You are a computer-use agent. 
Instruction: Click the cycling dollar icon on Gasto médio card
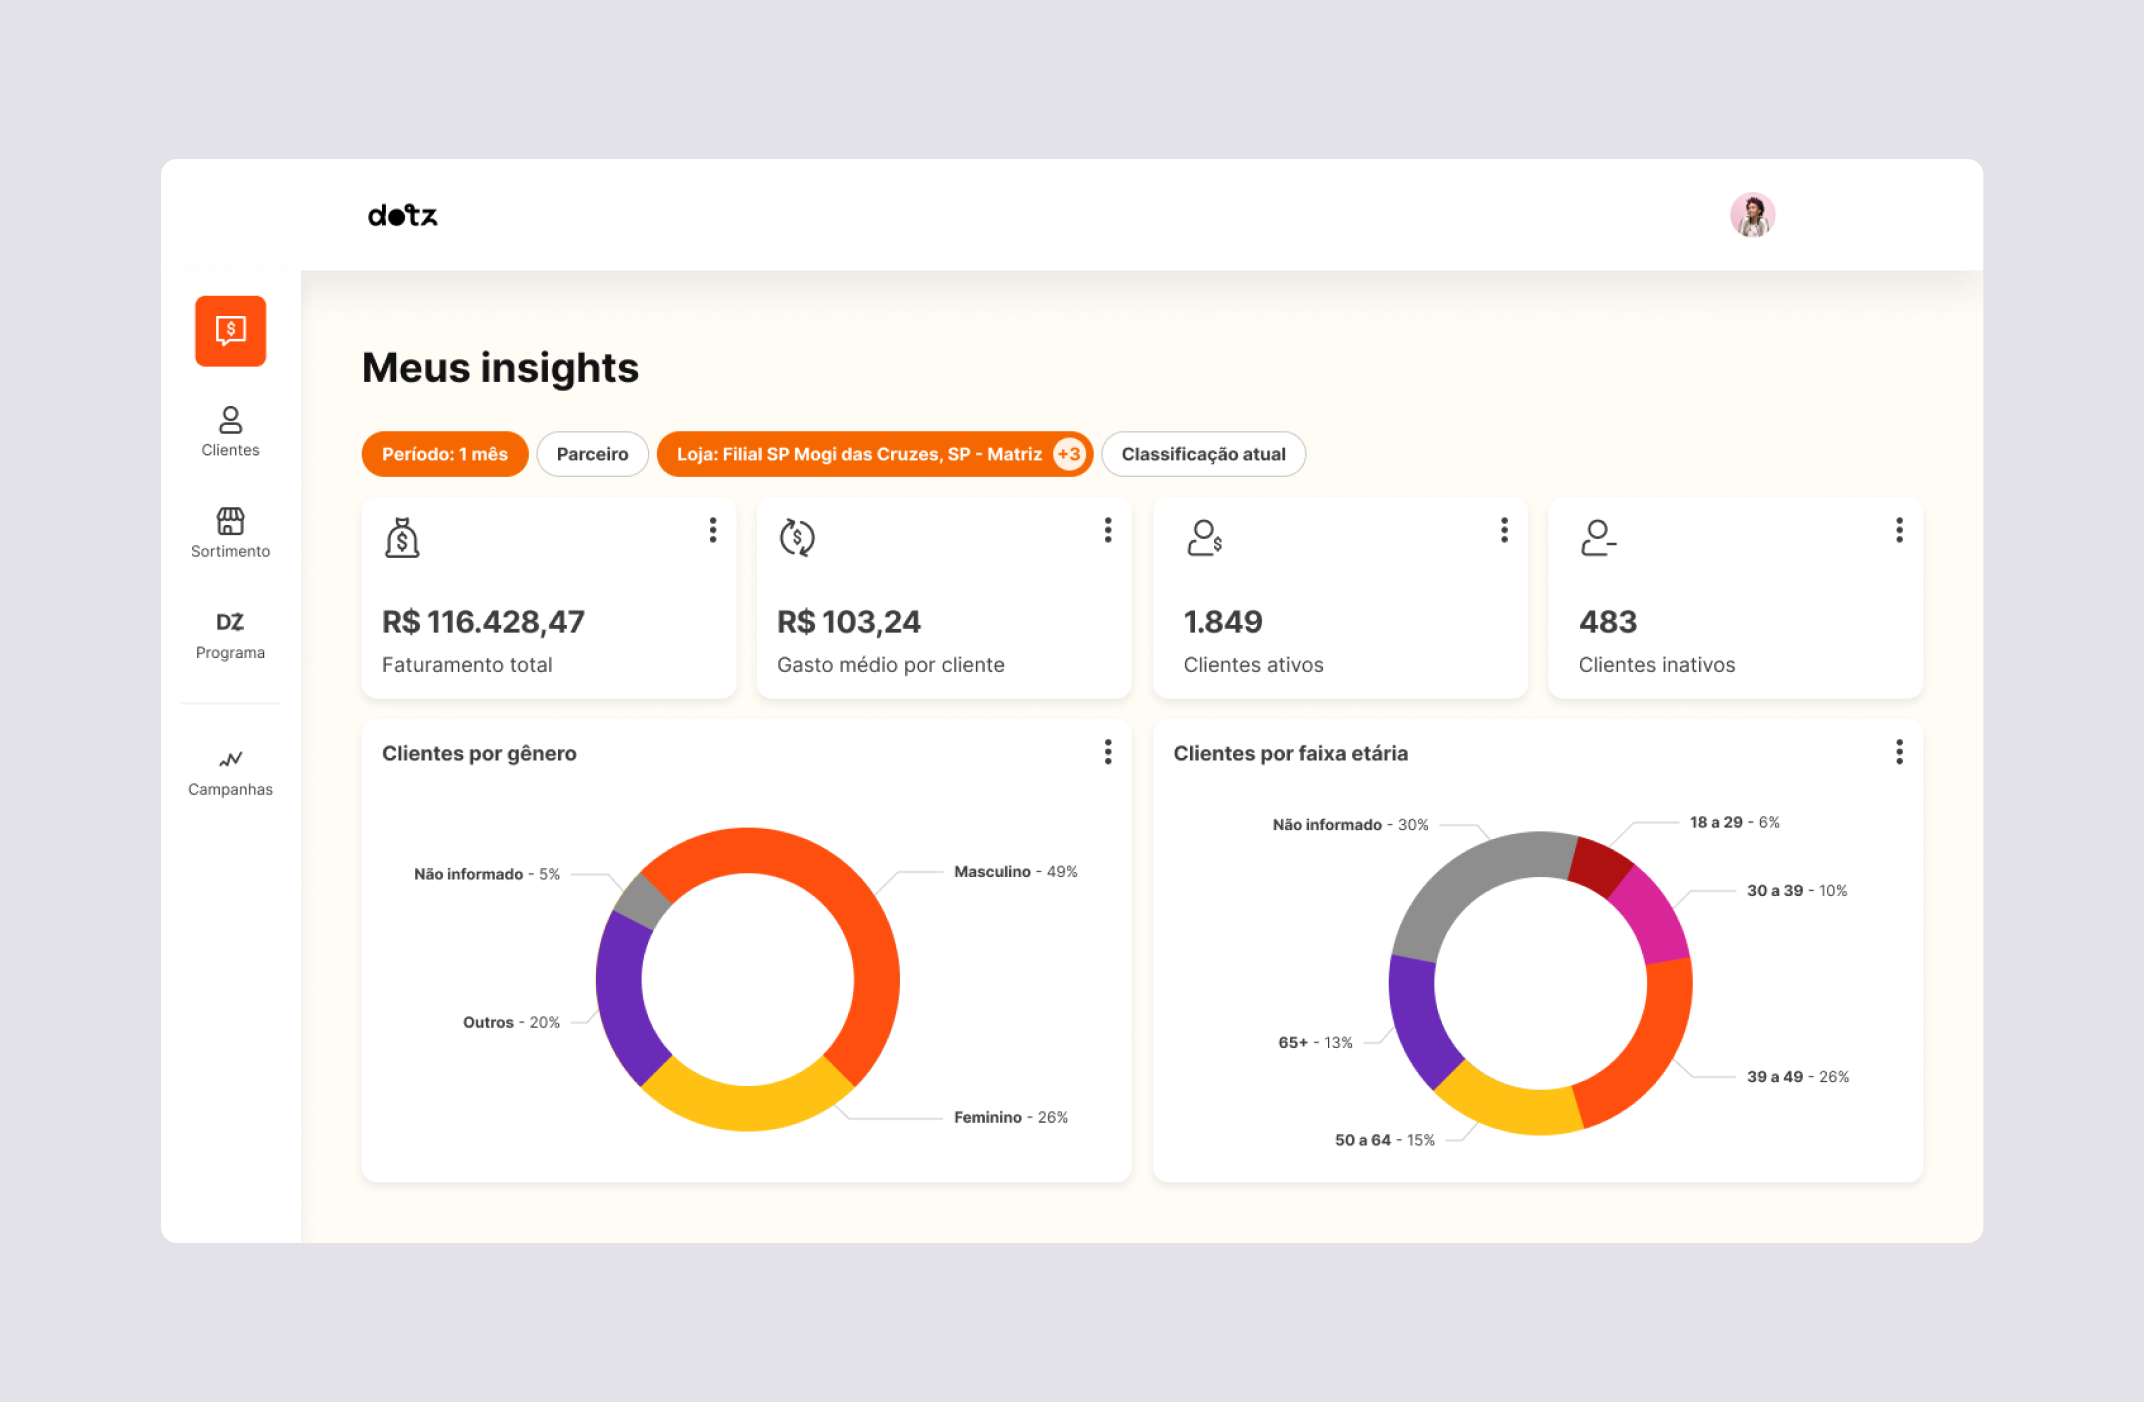[797, 538]
